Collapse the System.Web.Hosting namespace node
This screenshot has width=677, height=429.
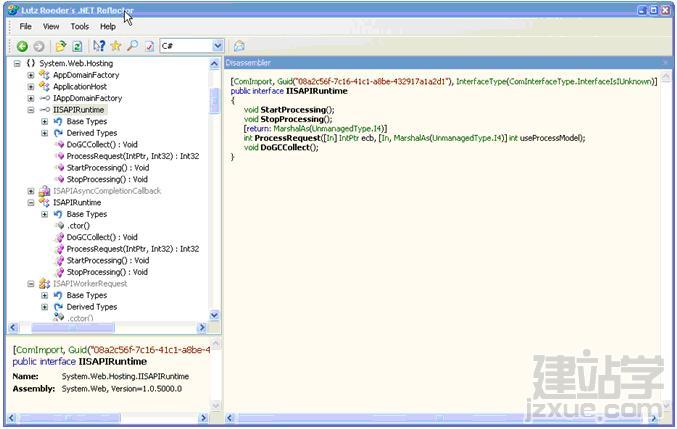pos(17,63)
